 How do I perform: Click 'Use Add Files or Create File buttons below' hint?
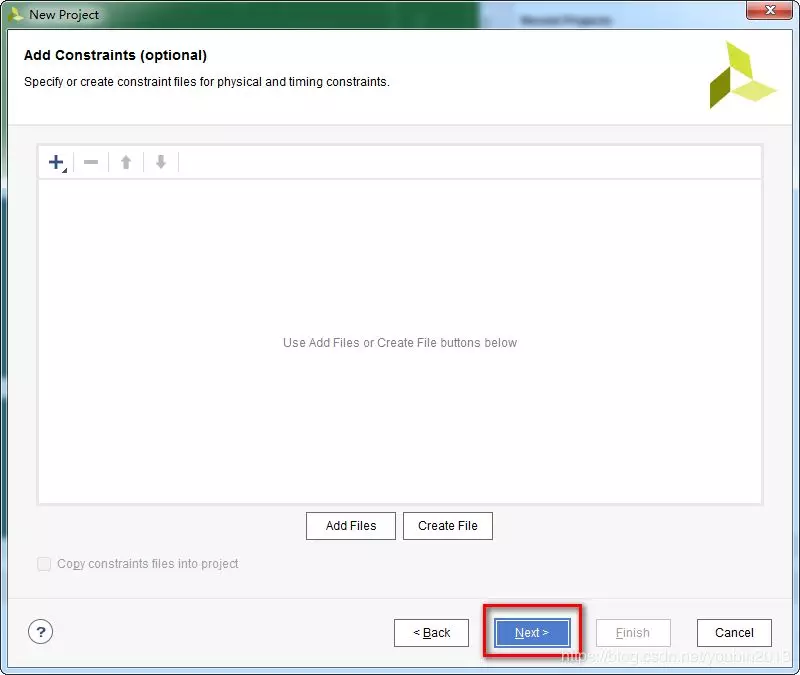(x=400, y=343)
